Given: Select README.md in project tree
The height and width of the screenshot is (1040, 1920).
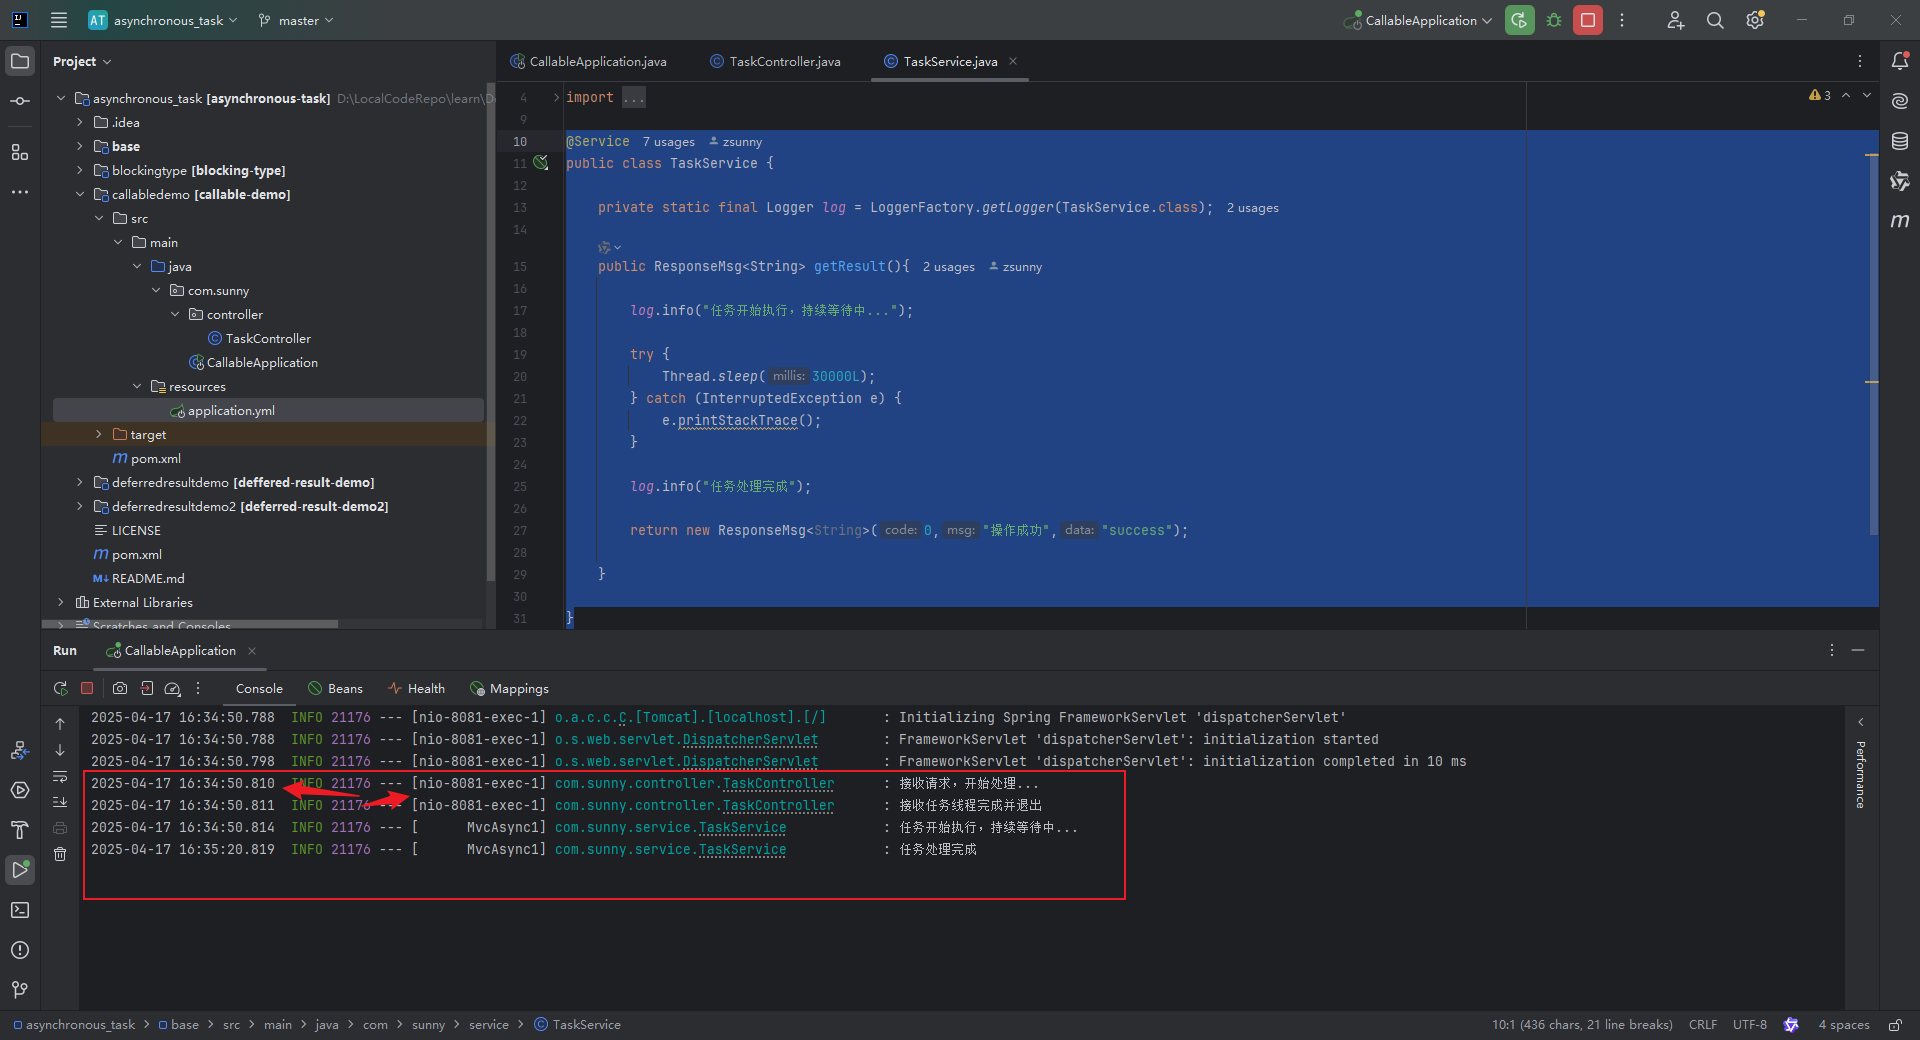Looking at the screenshot, I should coord(148,578).
